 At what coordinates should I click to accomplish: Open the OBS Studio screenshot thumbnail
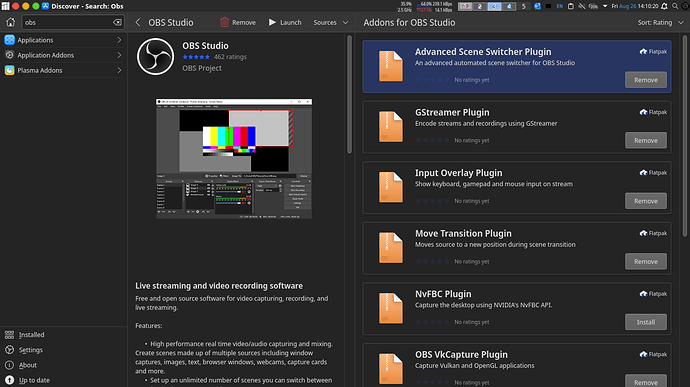pyautogui.click(x=234, y=158)
